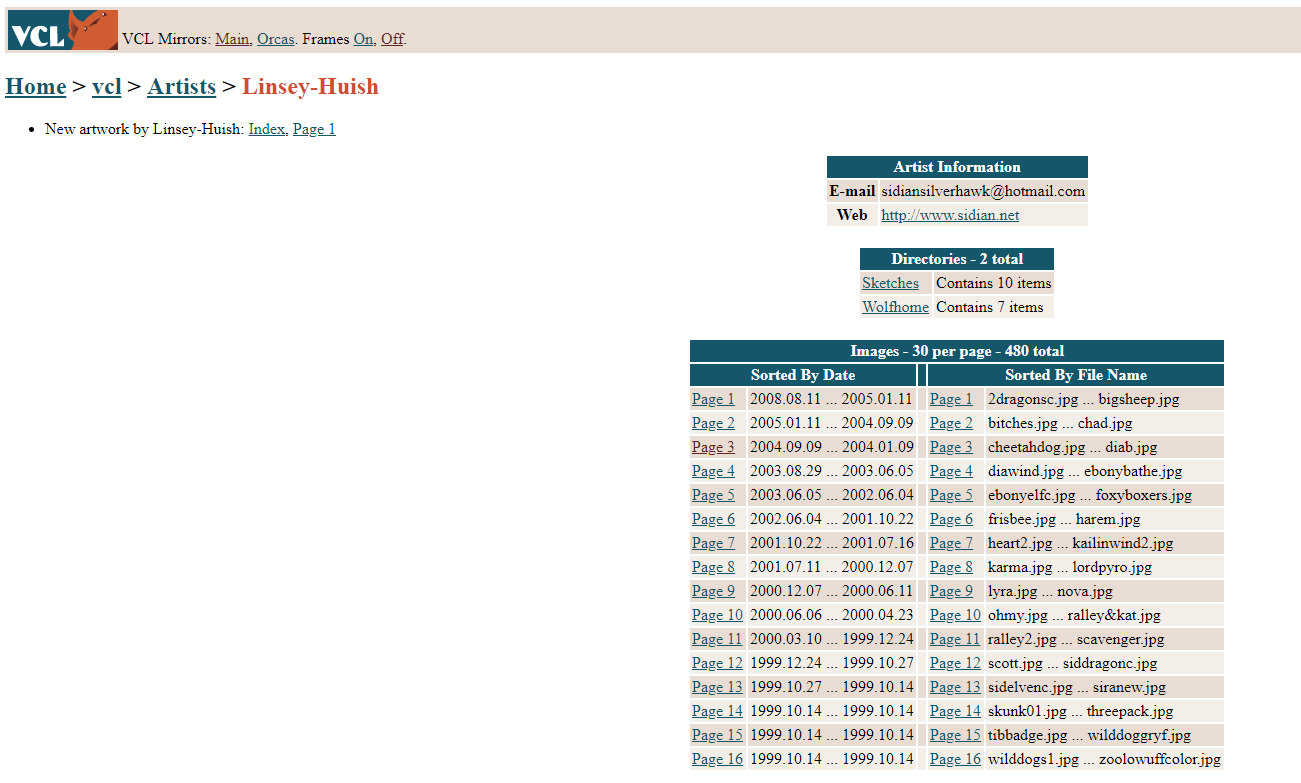Image resolution: width=1301 pixels, height=783 pixels.
Task: Open new artwork Page 1 link
Action: 314,129
